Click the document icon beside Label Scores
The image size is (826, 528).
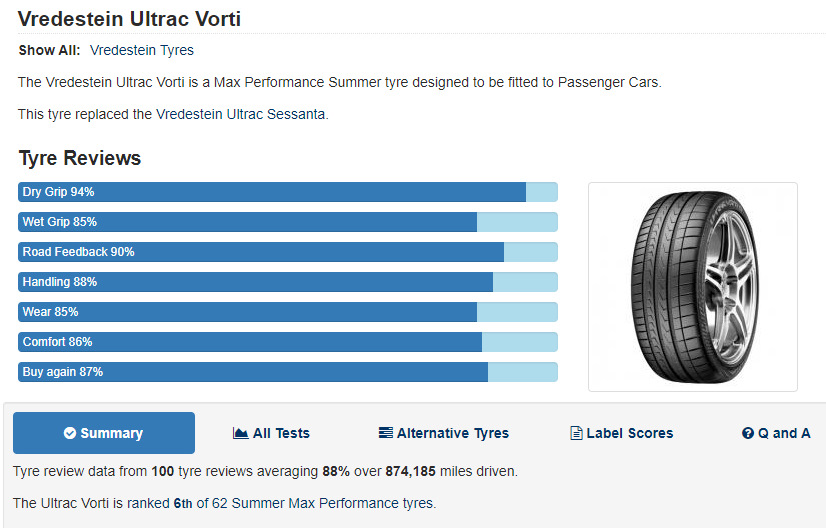[576, 433]
